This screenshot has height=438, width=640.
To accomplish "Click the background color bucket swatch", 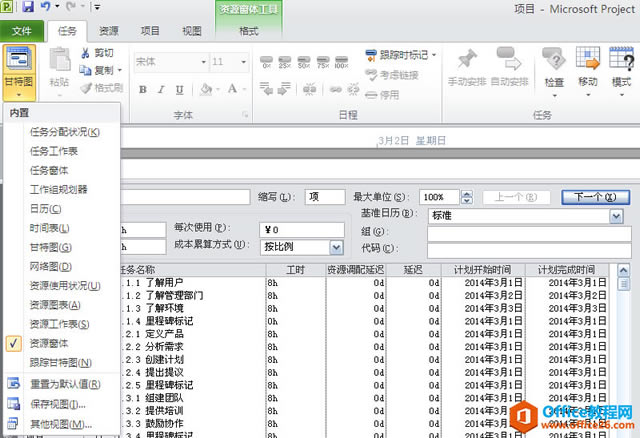I will (206, 89).
